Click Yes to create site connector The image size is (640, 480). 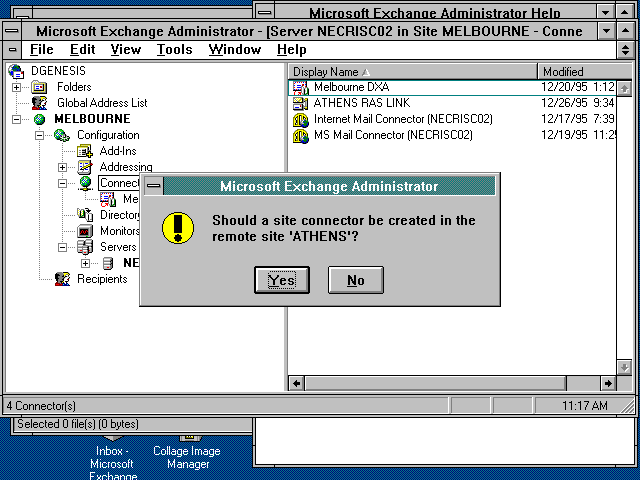pos(282,280)
